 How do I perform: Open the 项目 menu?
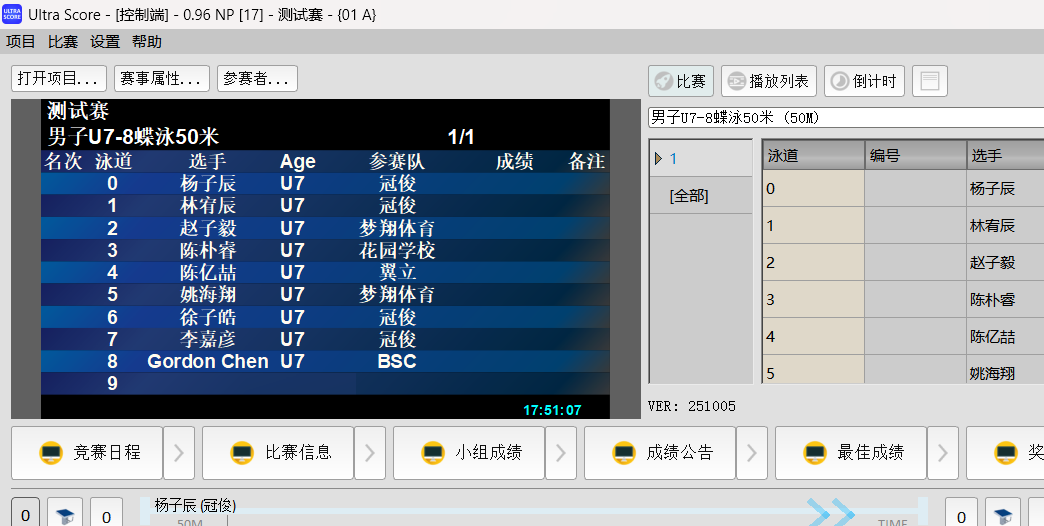(x=21, y=42)
